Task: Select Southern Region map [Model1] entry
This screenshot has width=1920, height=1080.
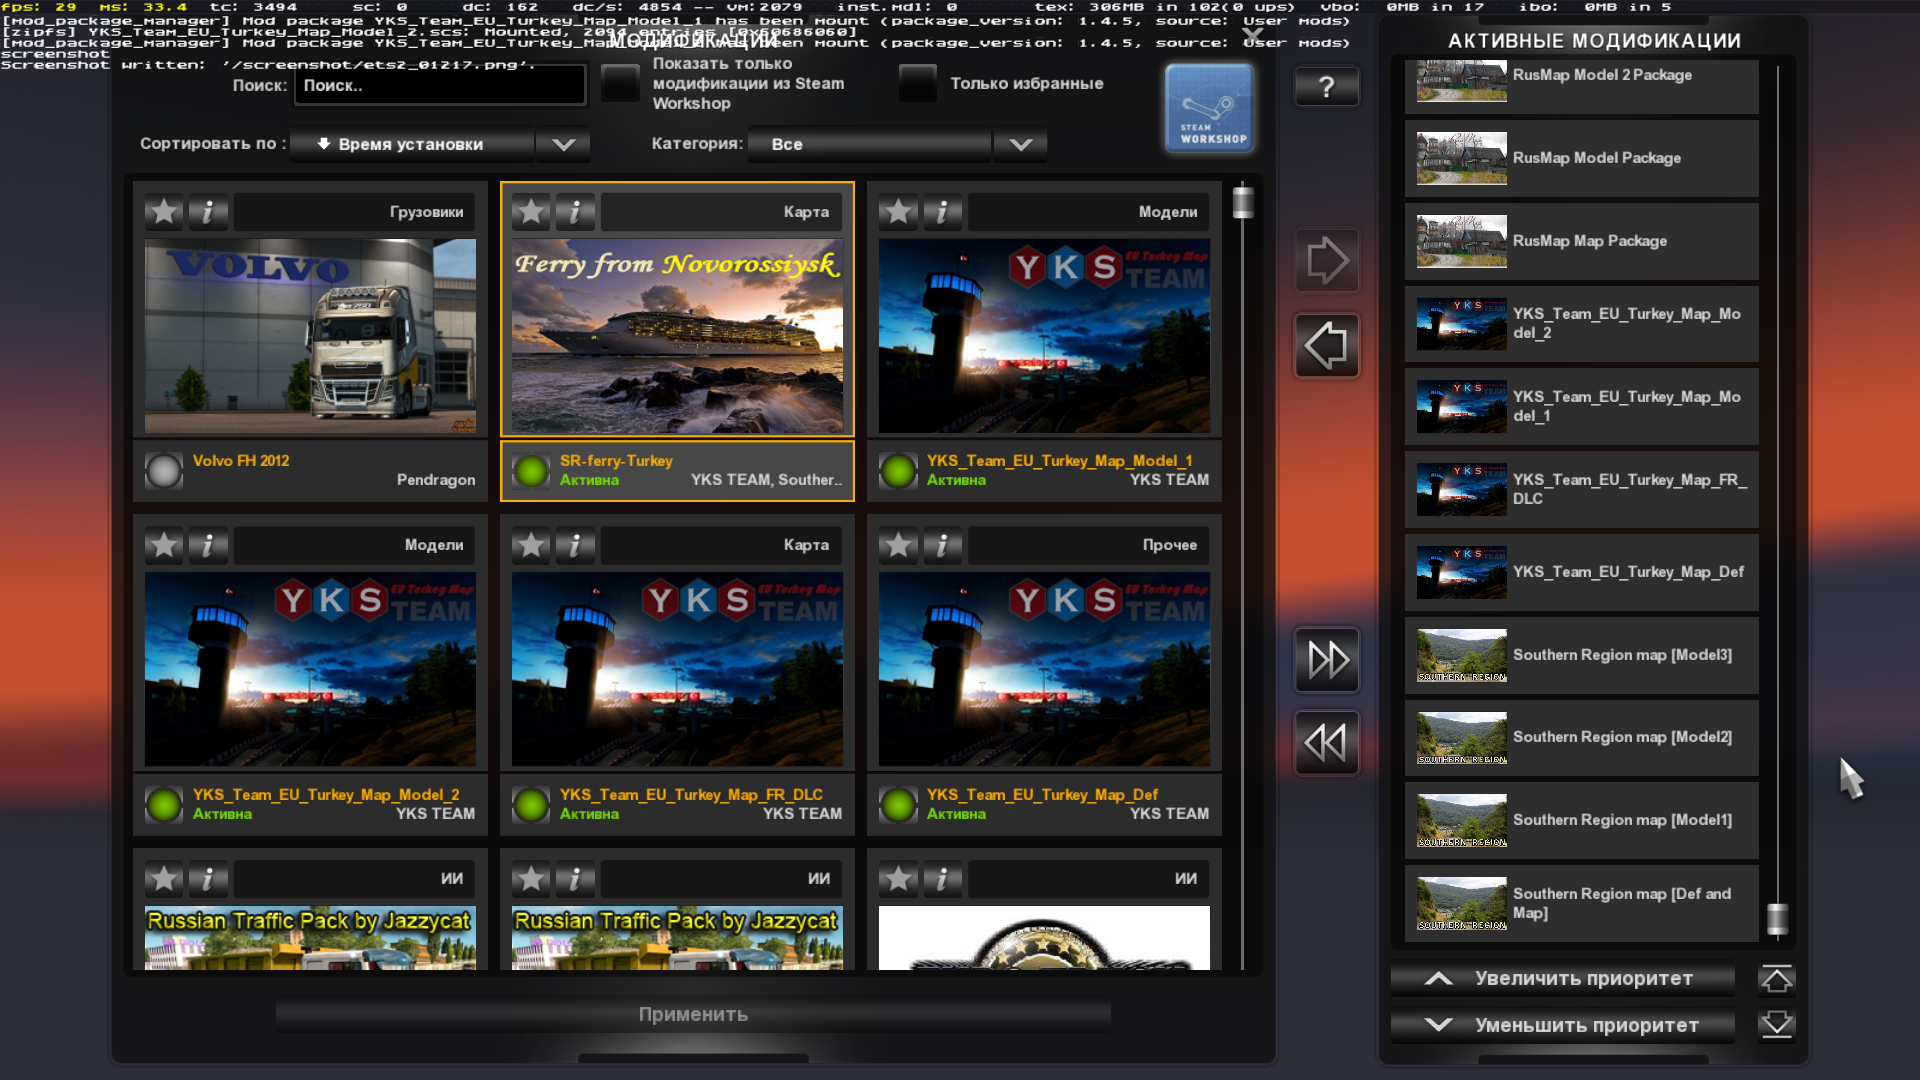Action: click(x=1582, y=821)
